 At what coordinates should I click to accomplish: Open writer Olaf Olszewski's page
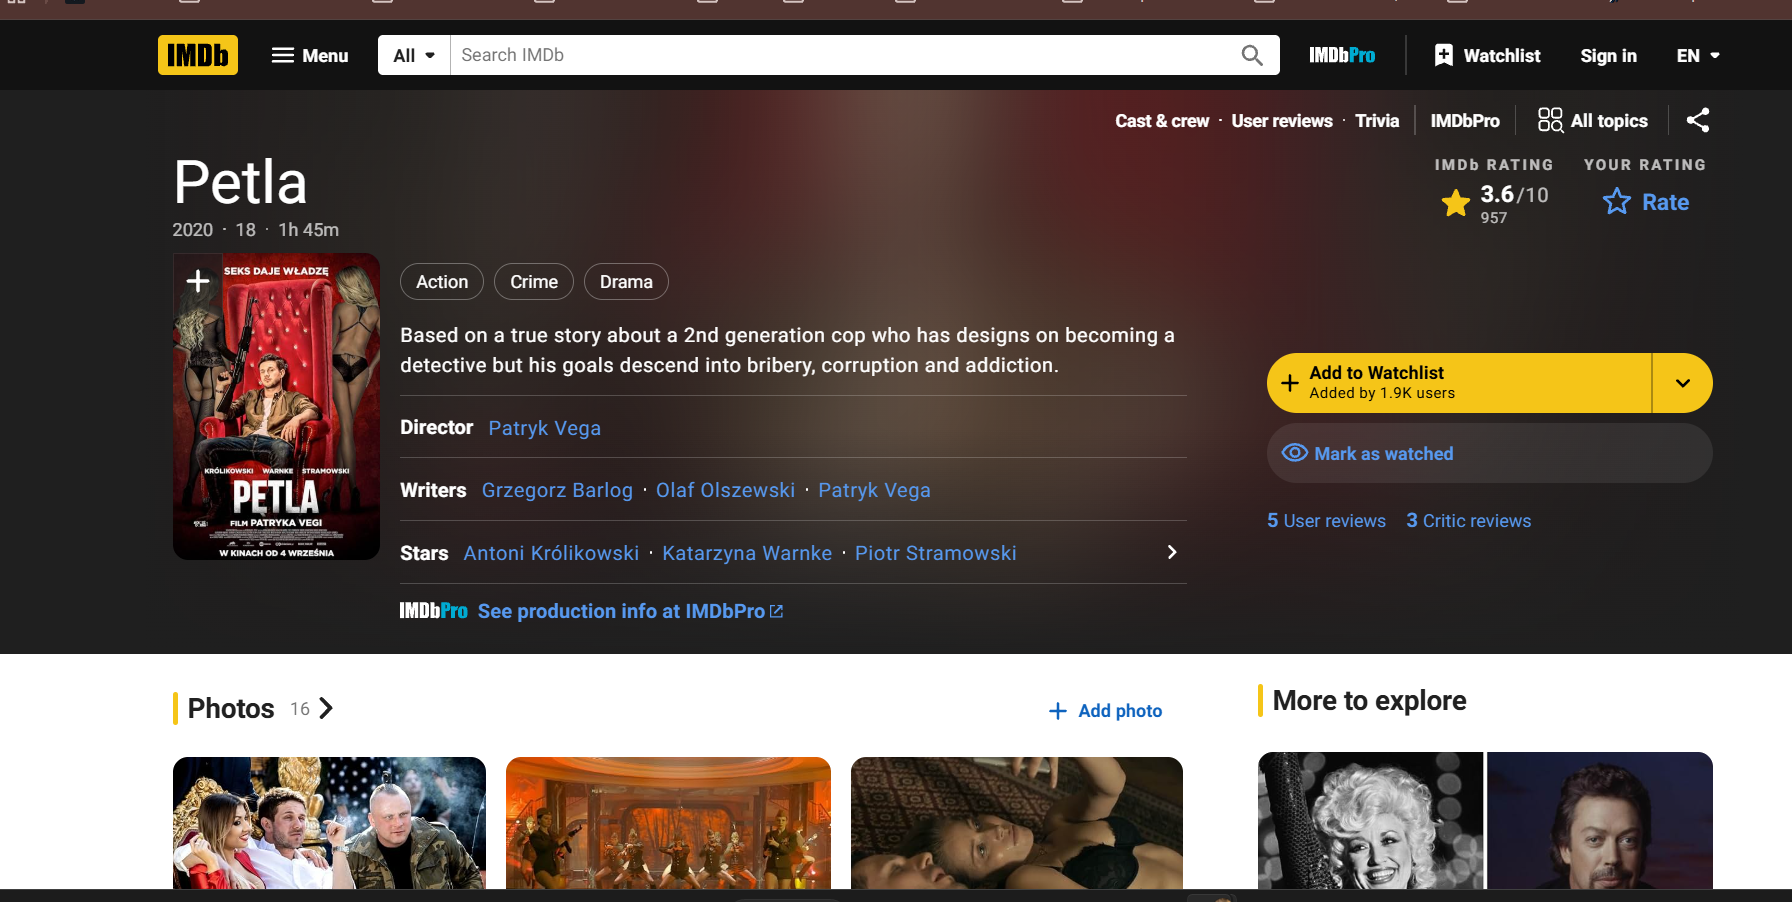725,490
